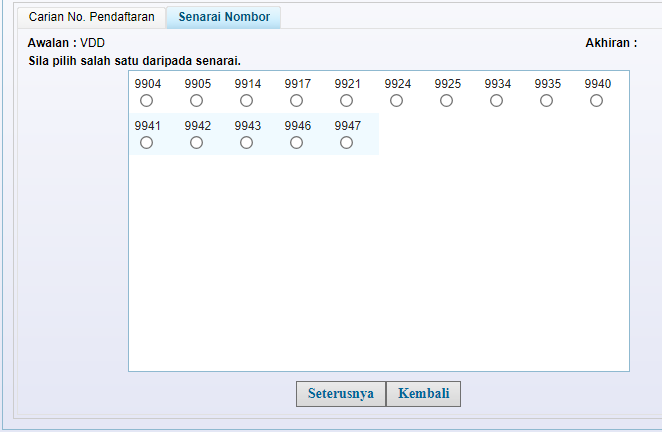This screenshot has width=662, height=432.
Task: Open the Carian No. Pendaftaran tab
Action: click(91, 17)
